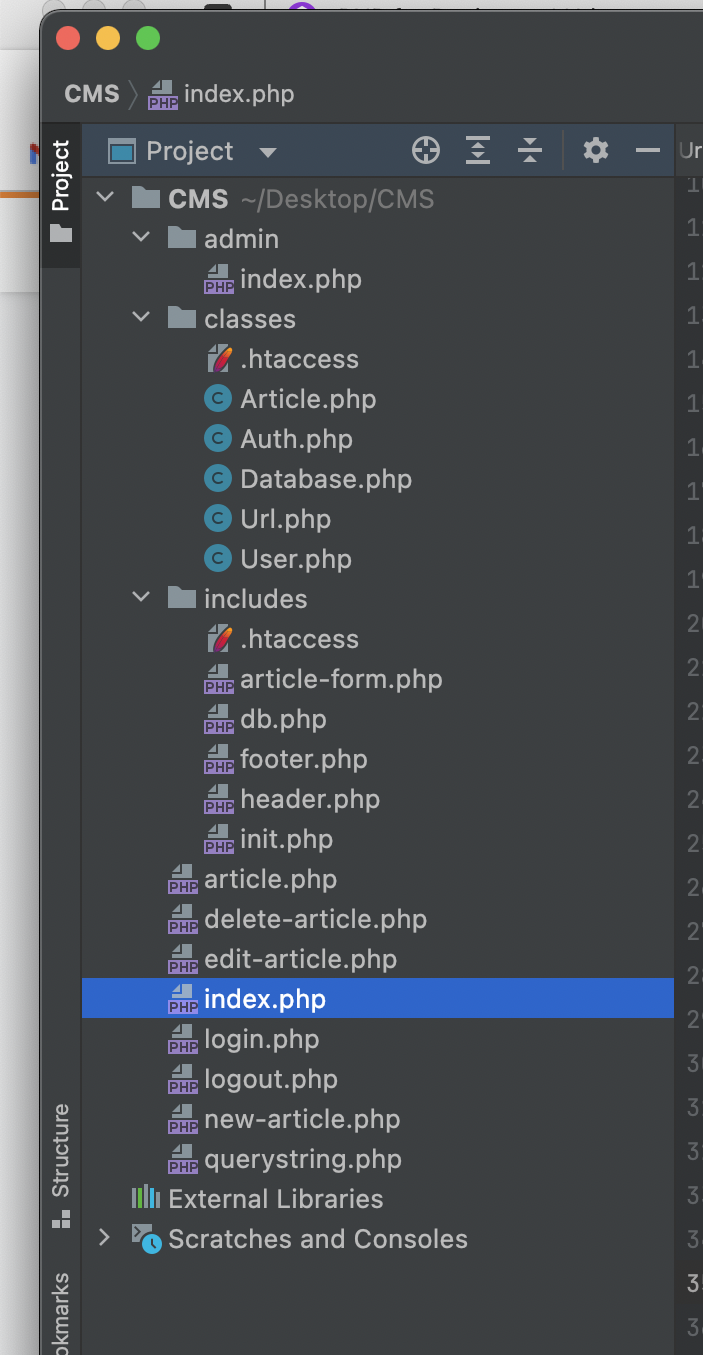
Task: Click index.php in the breadcrumb path
Action: (x=239, y=94)
